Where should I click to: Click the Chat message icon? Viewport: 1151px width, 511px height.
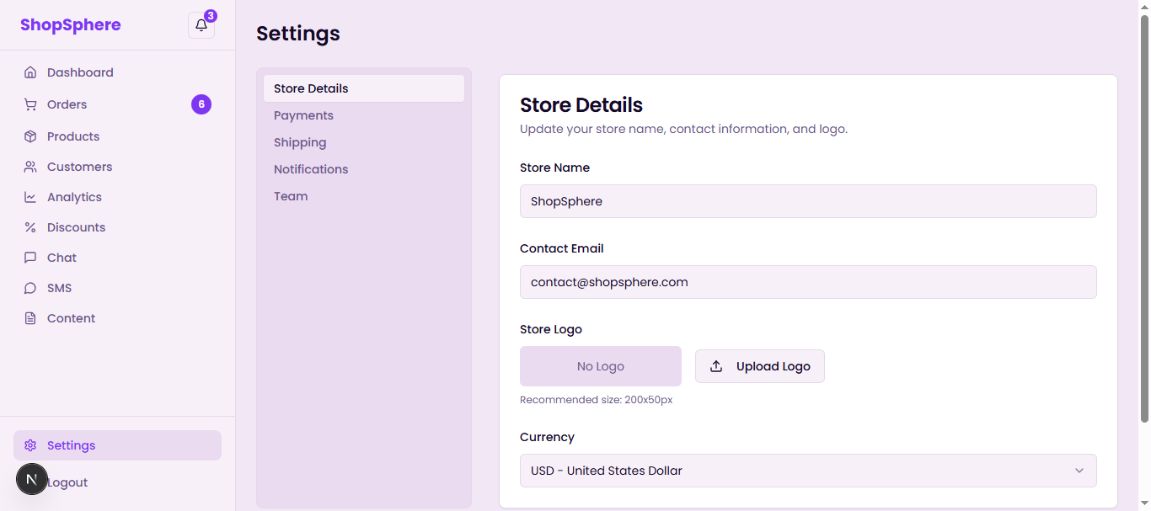(30, 258)
